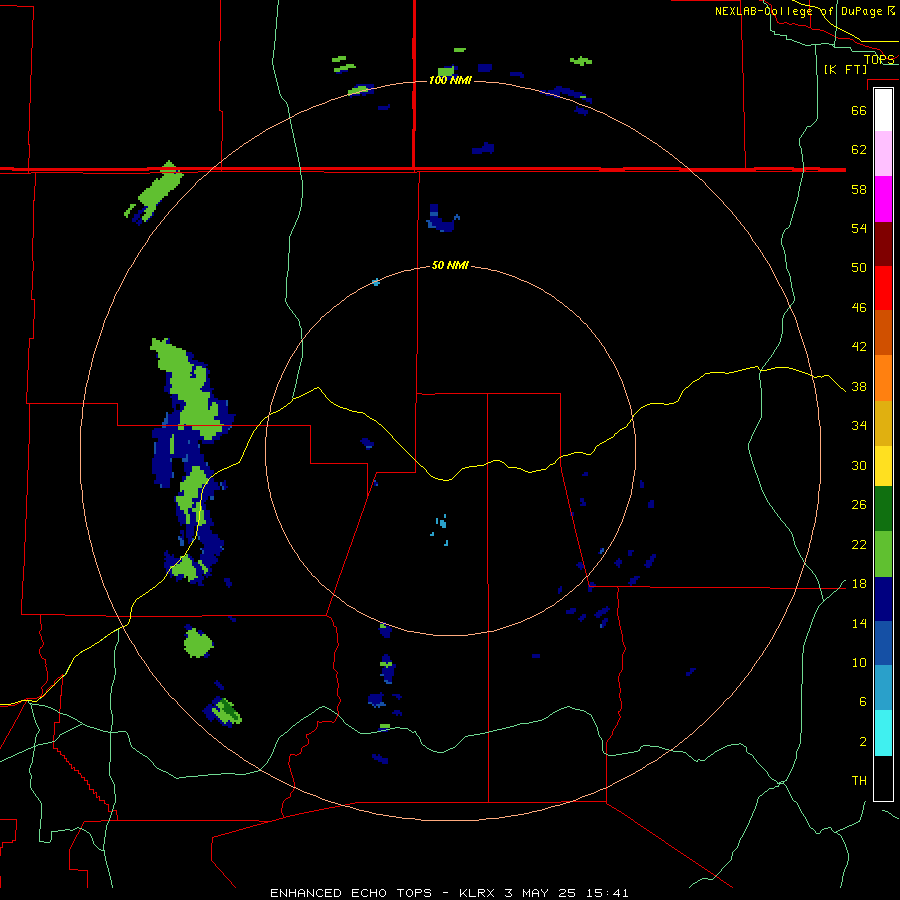The height and width of the screenshot is (900, 900).
Task: Click the legend value 22
Action: click(859, 545)
